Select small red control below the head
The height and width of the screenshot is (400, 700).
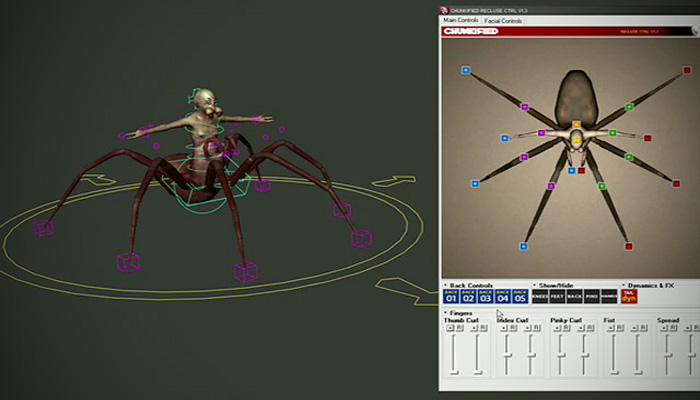[x=581, y=171]
